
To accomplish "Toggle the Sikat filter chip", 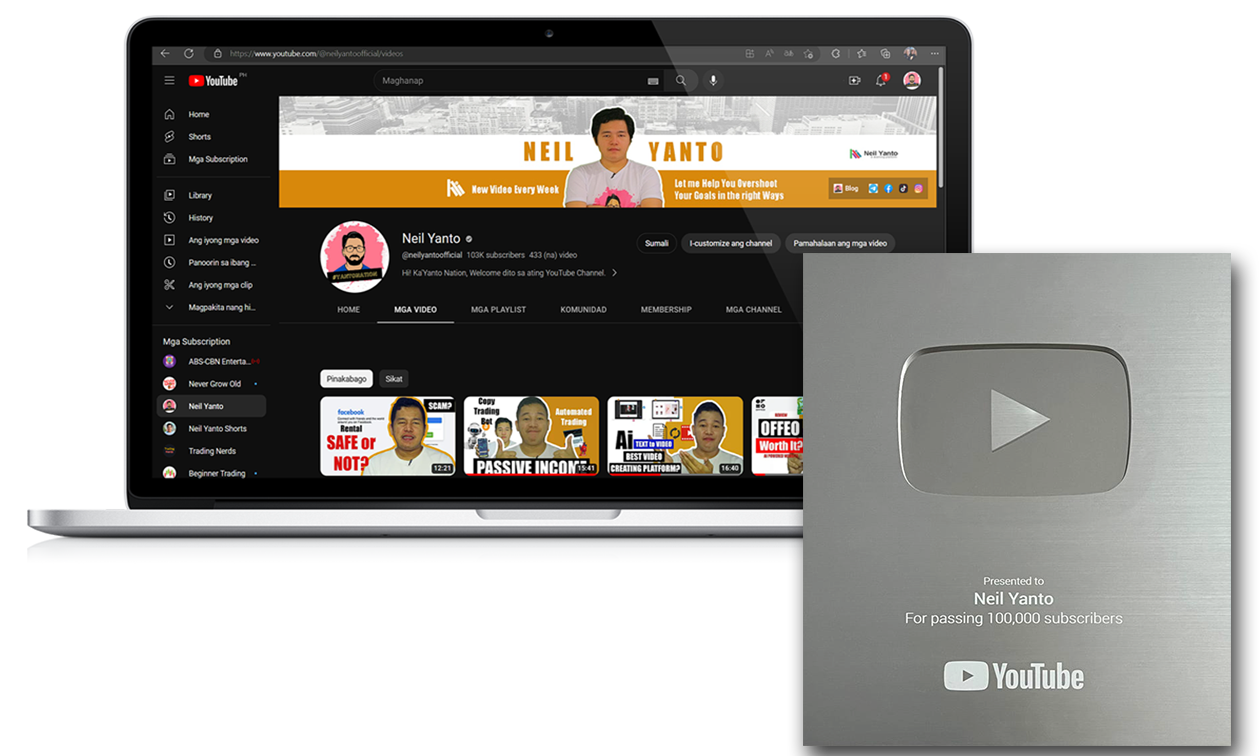I will (393, 378).
